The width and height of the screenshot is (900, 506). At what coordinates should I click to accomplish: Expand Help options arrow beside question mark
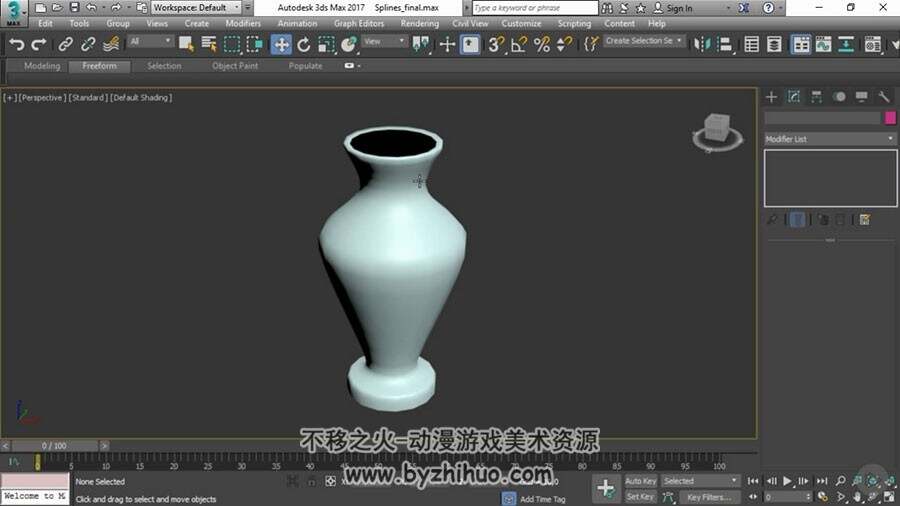pyautogui.click(x=781, y=8)
